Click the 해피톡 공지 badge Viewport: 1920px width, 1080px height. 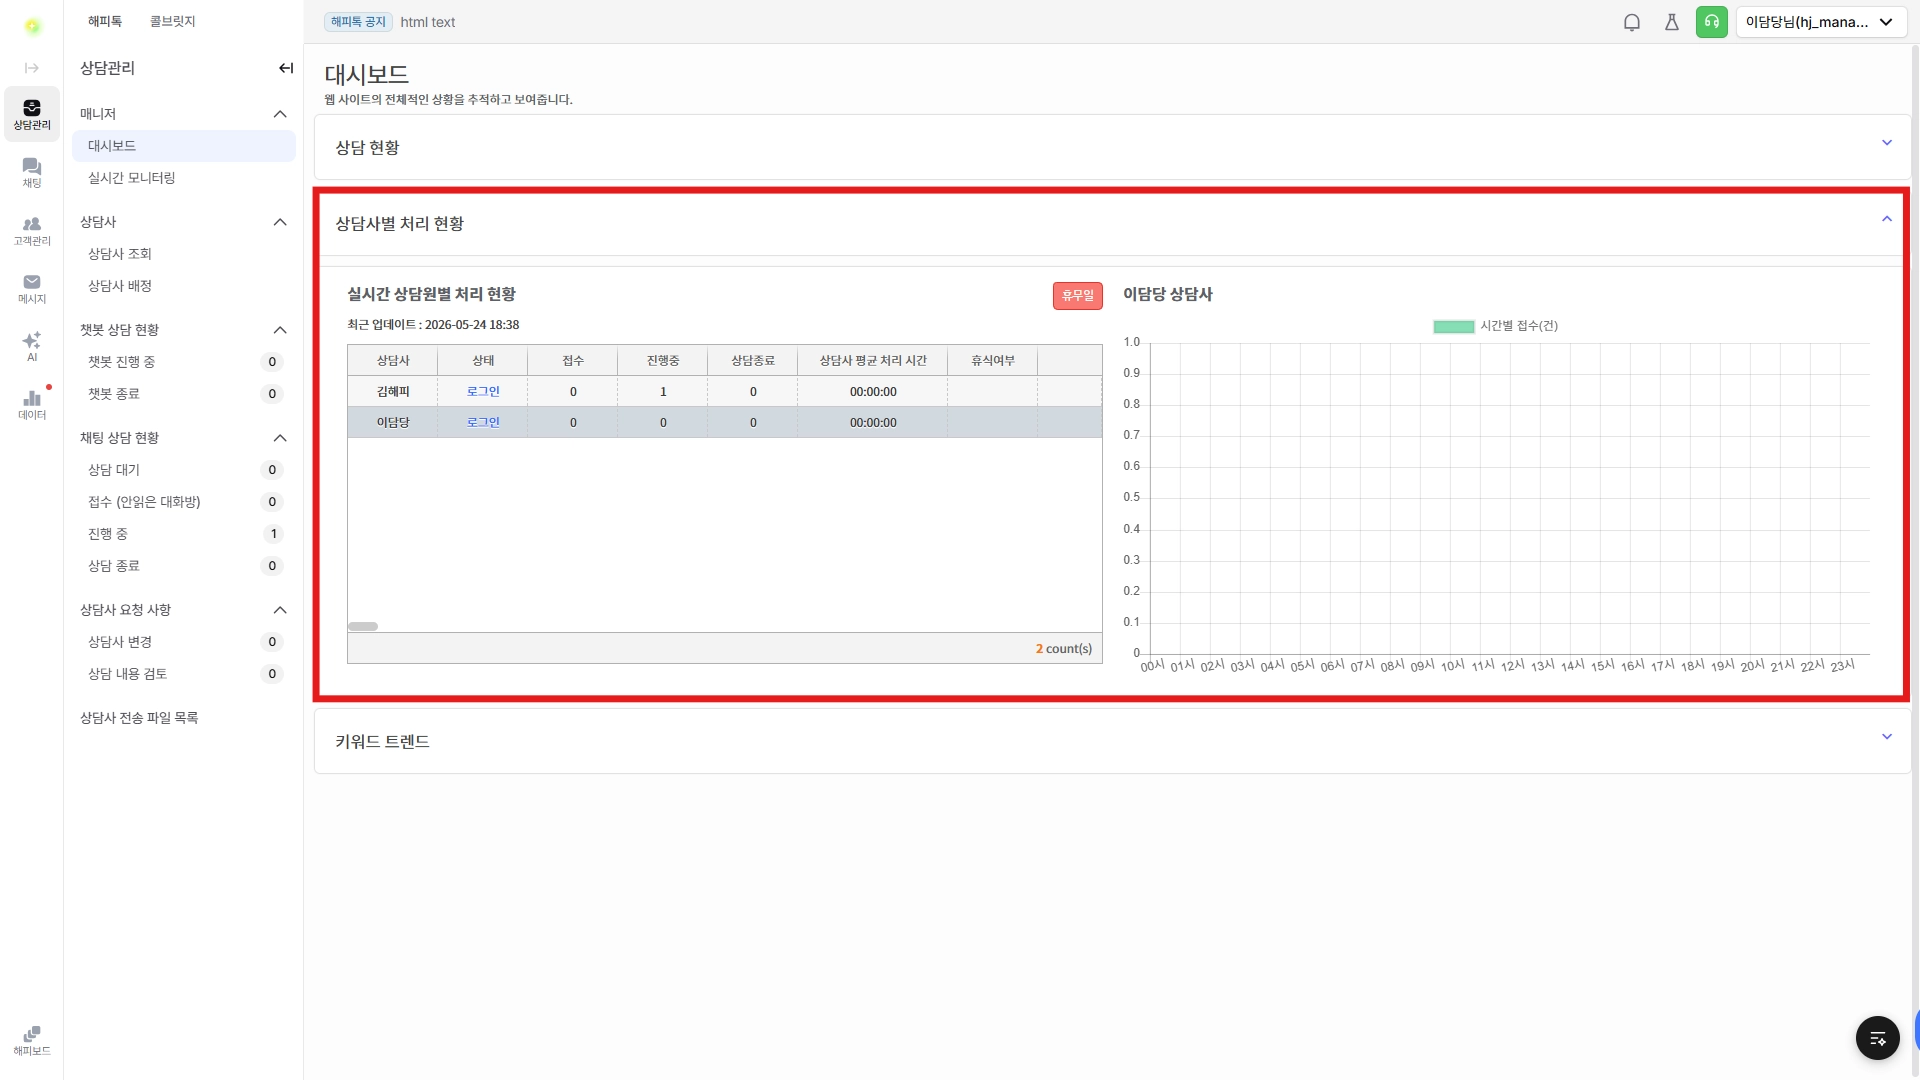(x=358, y=22)
